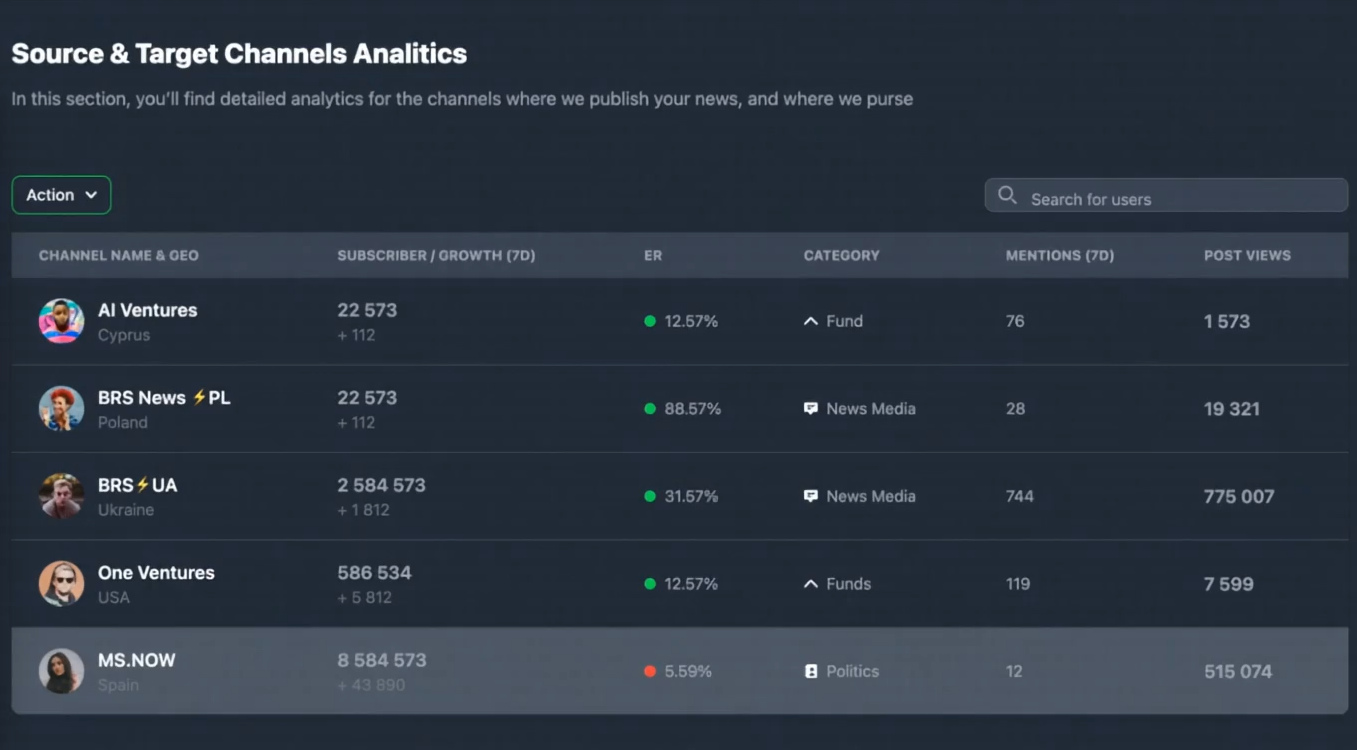Click growth value + 1 812
1357x750 pixels.
click(x=363, y=510)
